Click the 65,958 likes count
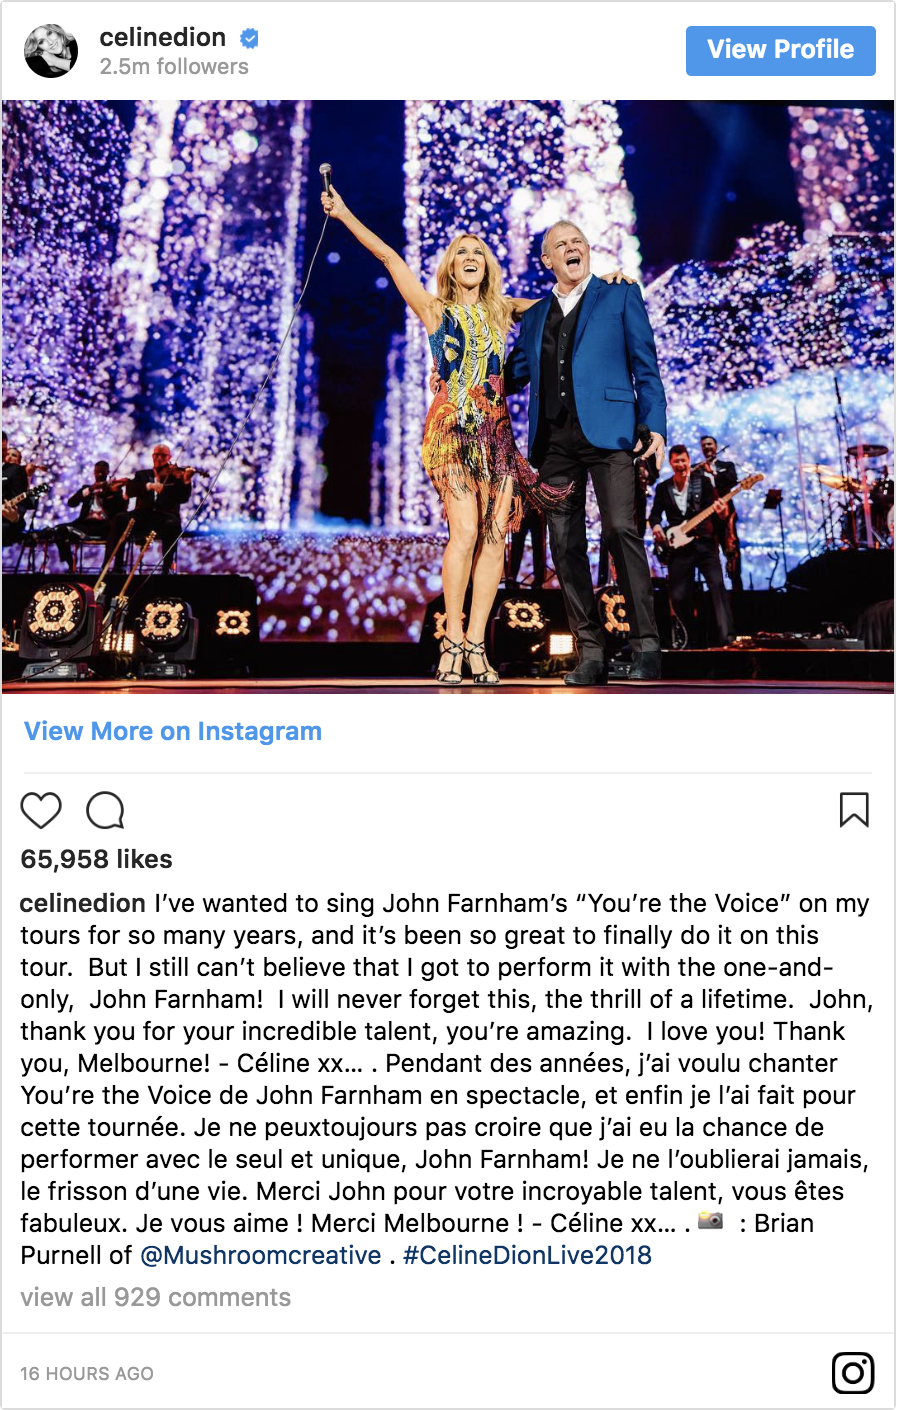 coord(96,859)
